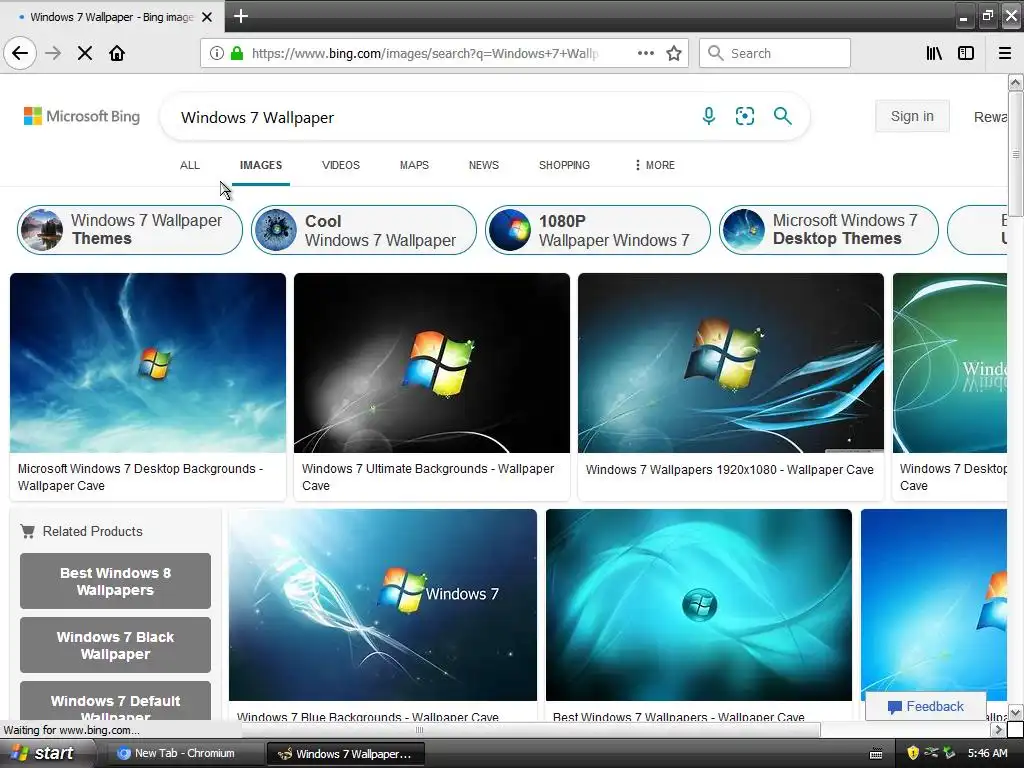The height and width of the screenshot is (768, 1024).
Task: Search by voice using microphone icon
Action: (709, 116)
